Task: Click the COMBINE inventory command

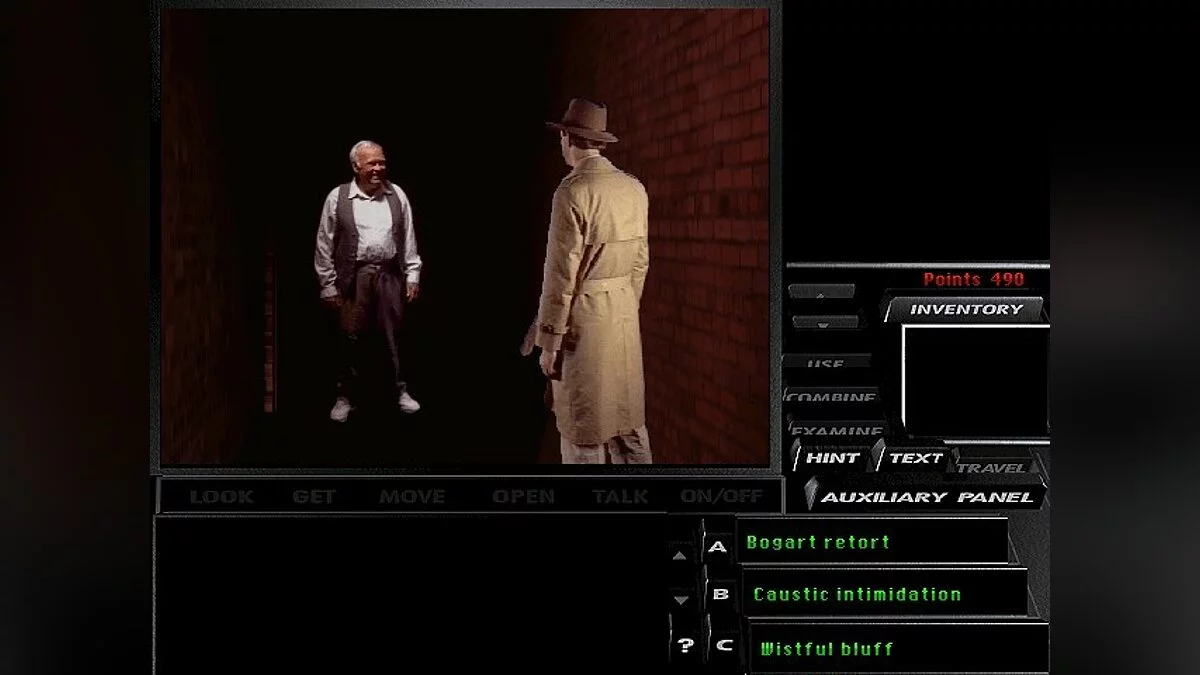Action: [x=832, y=397]
